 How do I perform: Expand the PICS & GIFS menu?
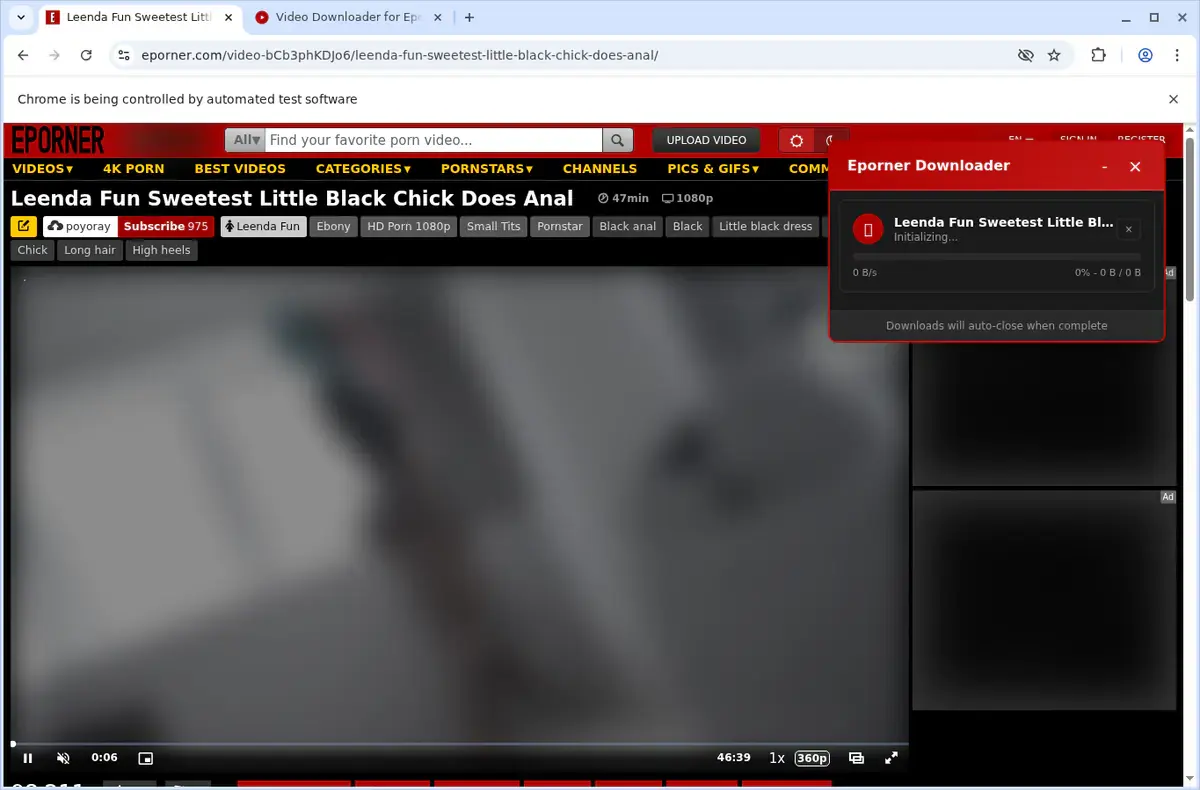click(714, 169)
